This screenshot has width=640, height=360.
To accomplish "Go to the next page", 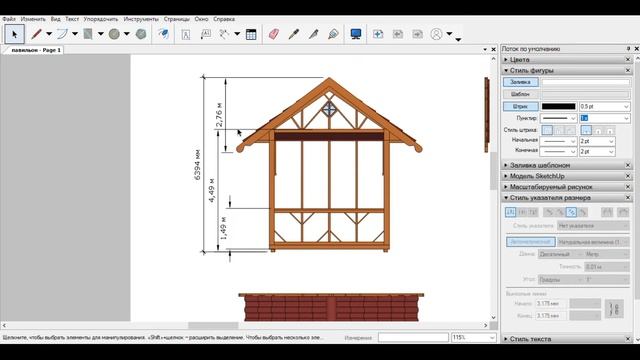I will (x=417, y=34).
